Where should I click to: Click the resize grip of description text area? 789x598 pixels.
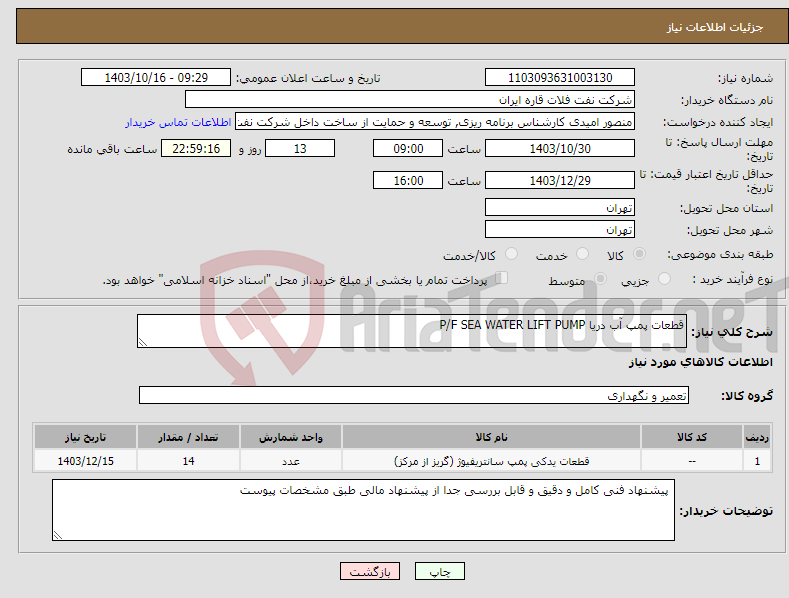pos(143,342)
